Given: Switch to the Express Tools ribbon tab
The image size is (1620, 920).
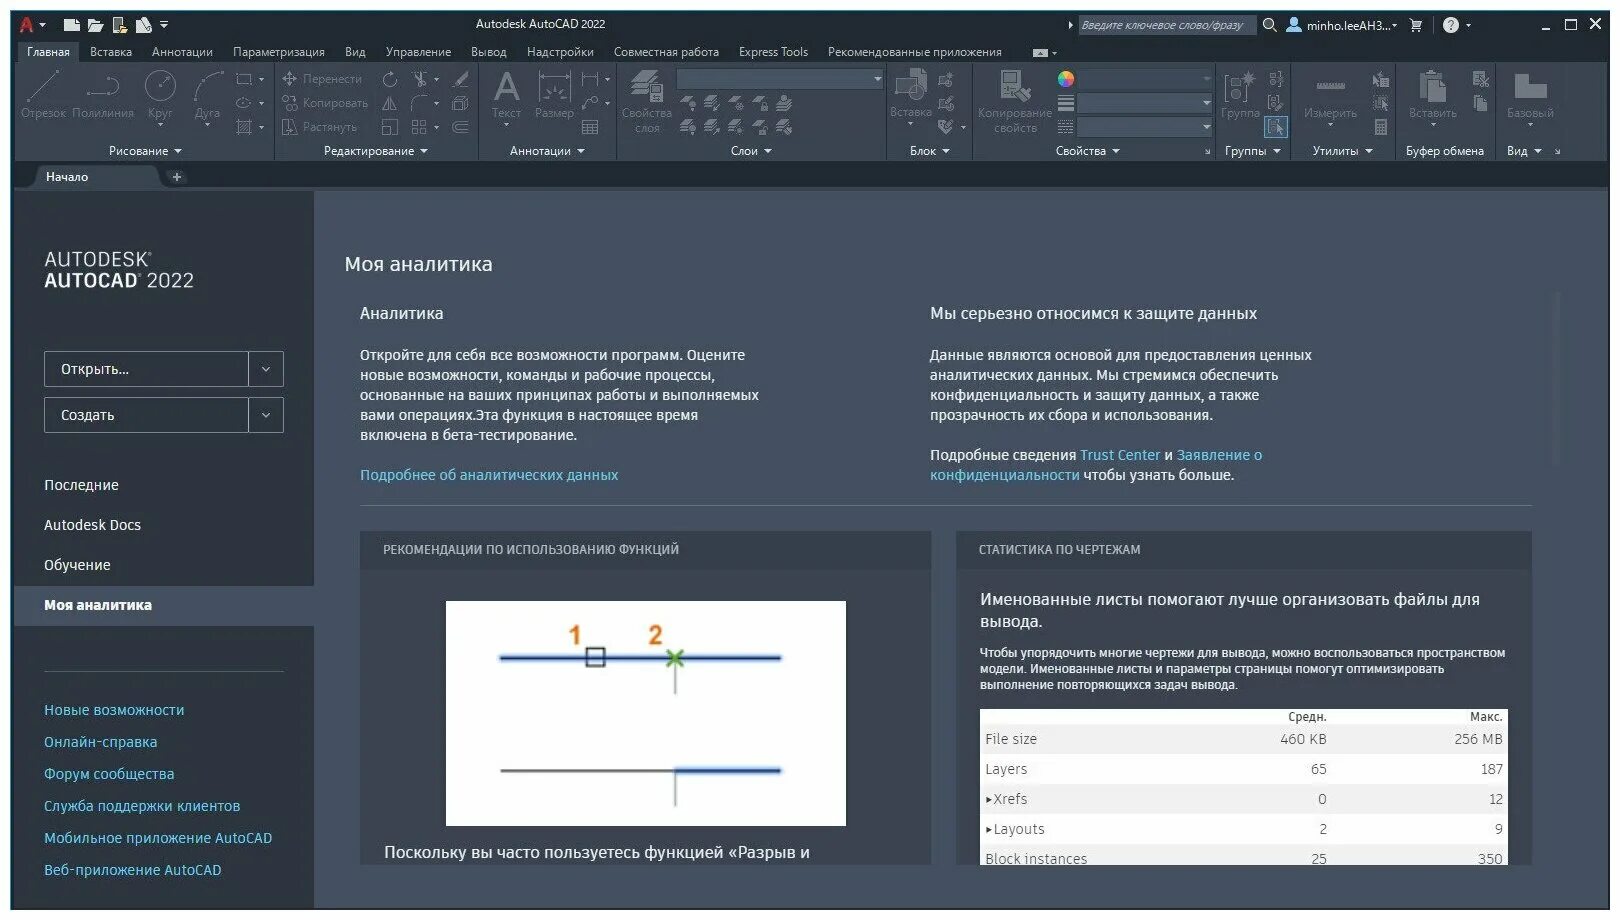Looking at the screenshot, I should tap(773, 52).
